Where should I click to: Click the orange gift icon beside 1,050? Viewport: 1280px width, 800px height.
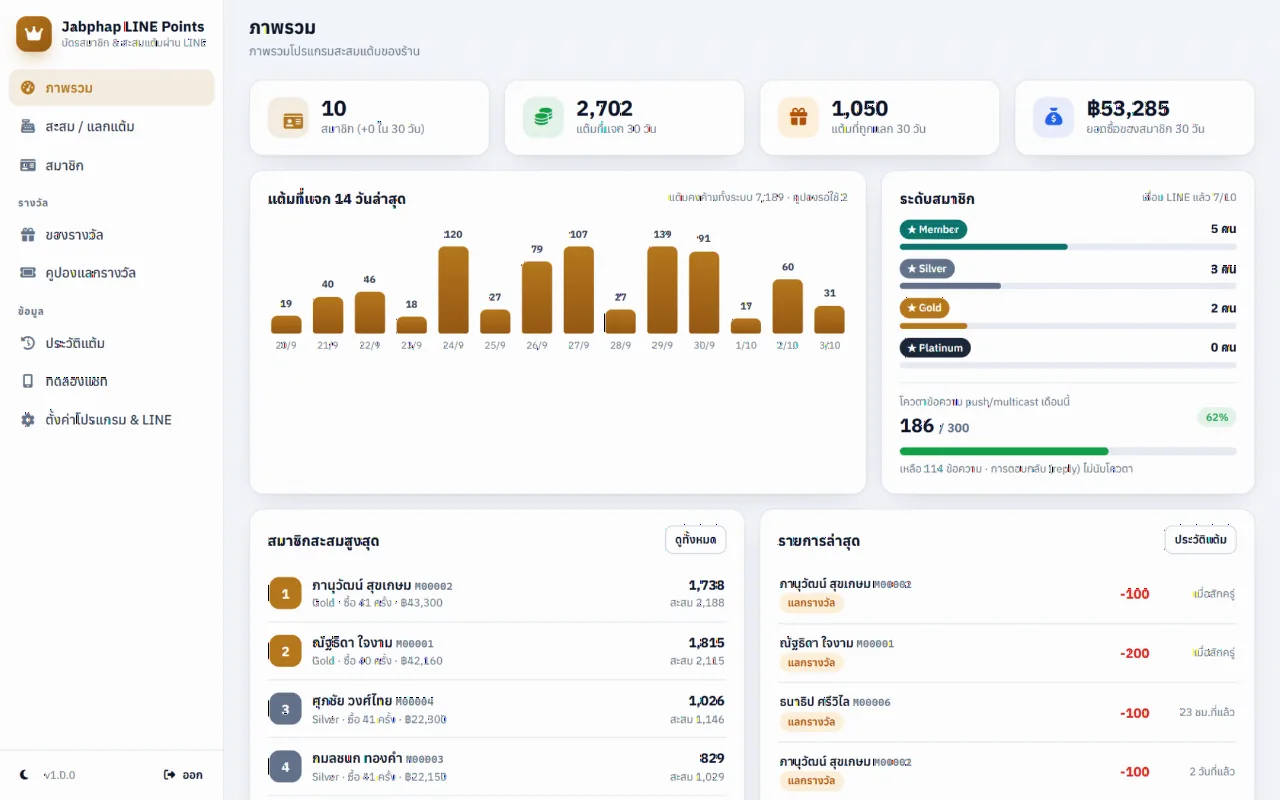798,118
